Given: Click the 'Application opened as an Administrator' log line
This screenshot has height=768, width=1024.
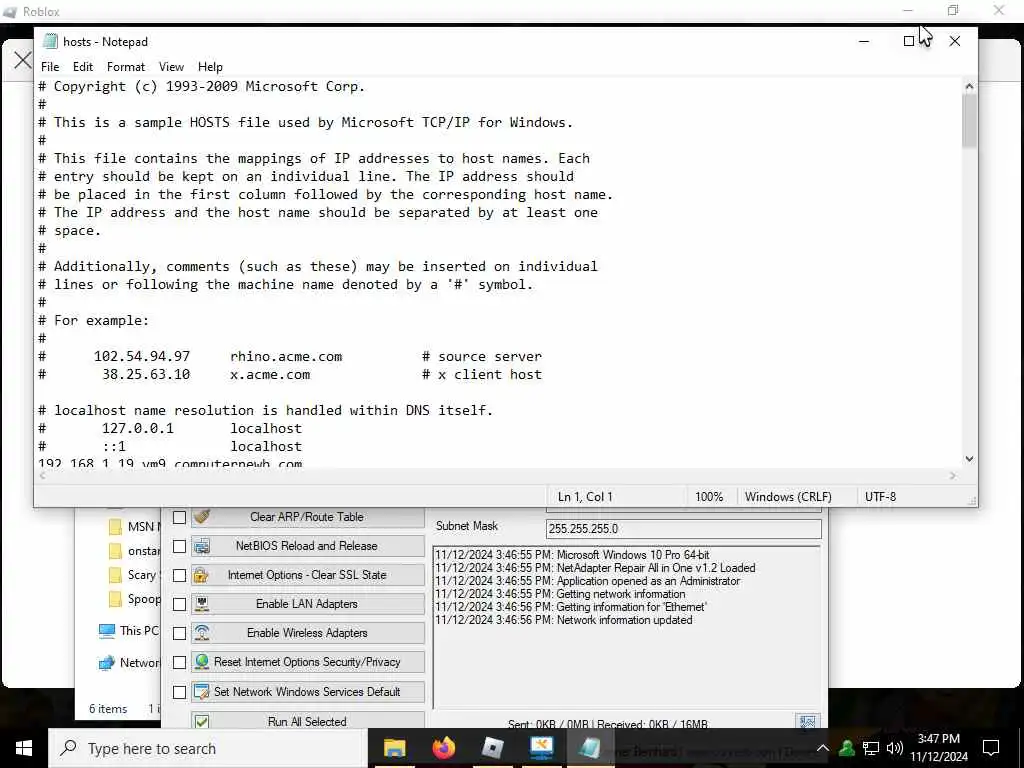Looking at the screenshot, I should coord(588,581).
